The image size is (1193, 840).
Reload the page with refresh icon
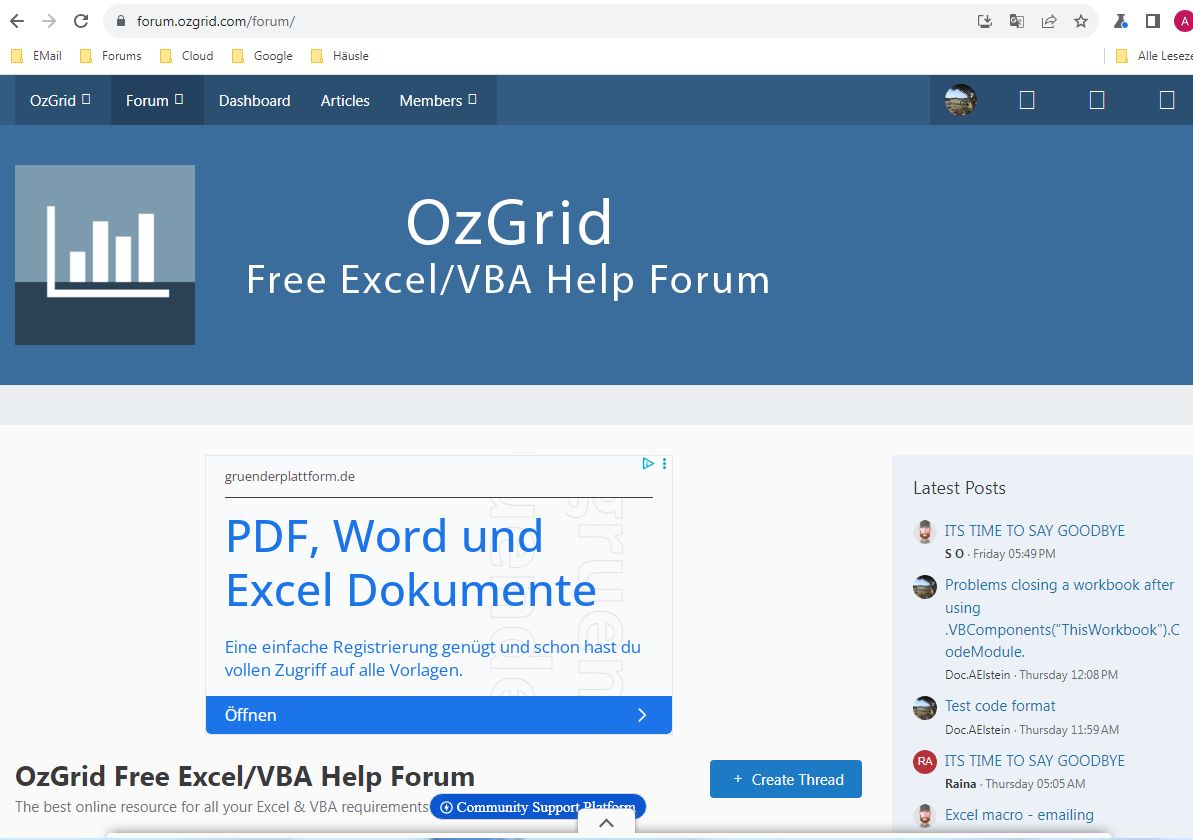click(x=81, y=21)
